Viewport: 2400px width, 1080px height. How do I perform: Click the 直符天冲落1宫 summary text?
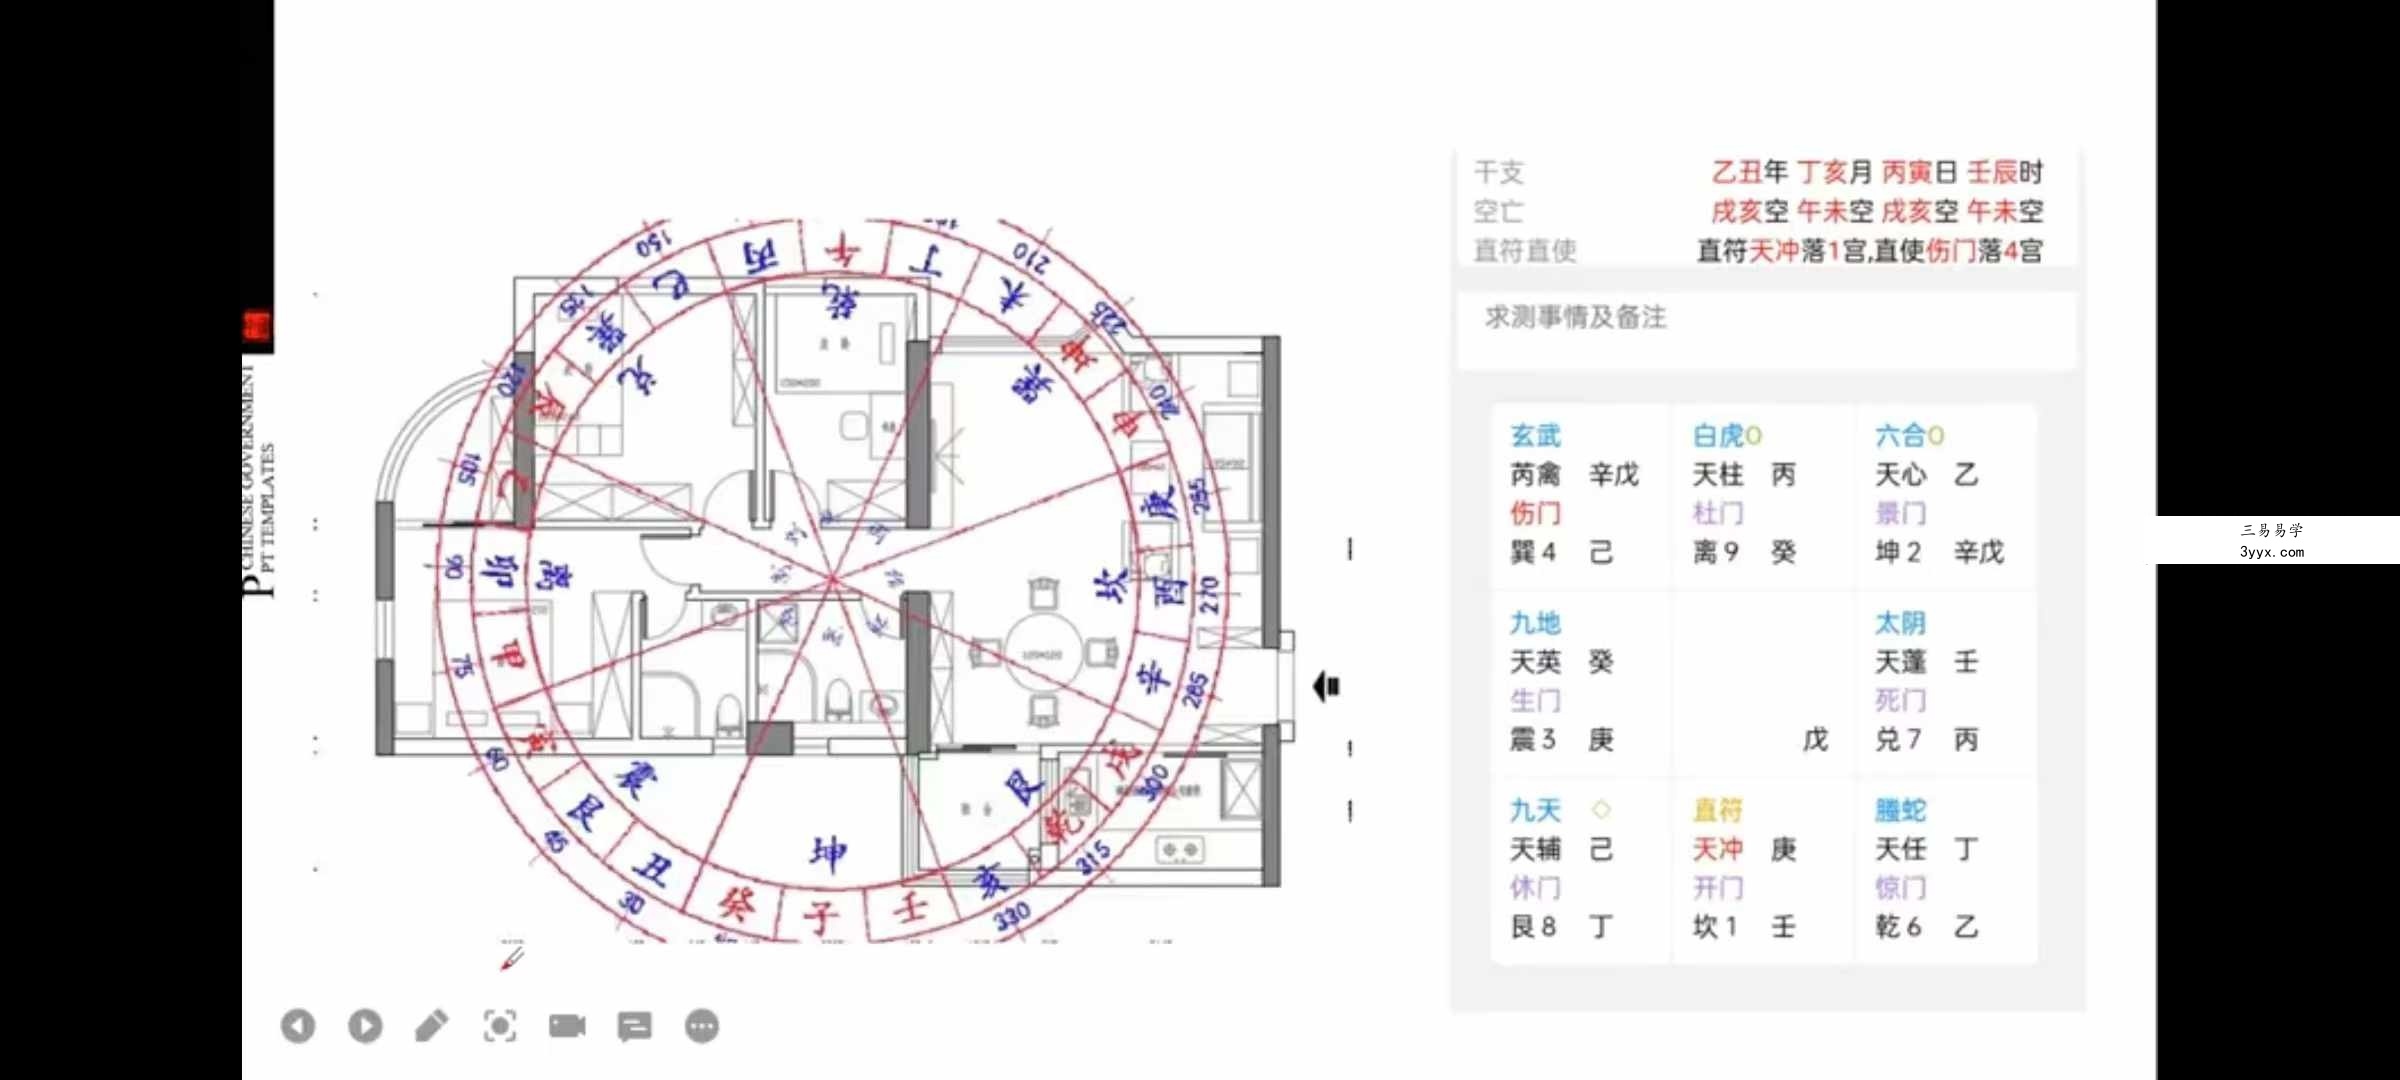click(1781, 250)
